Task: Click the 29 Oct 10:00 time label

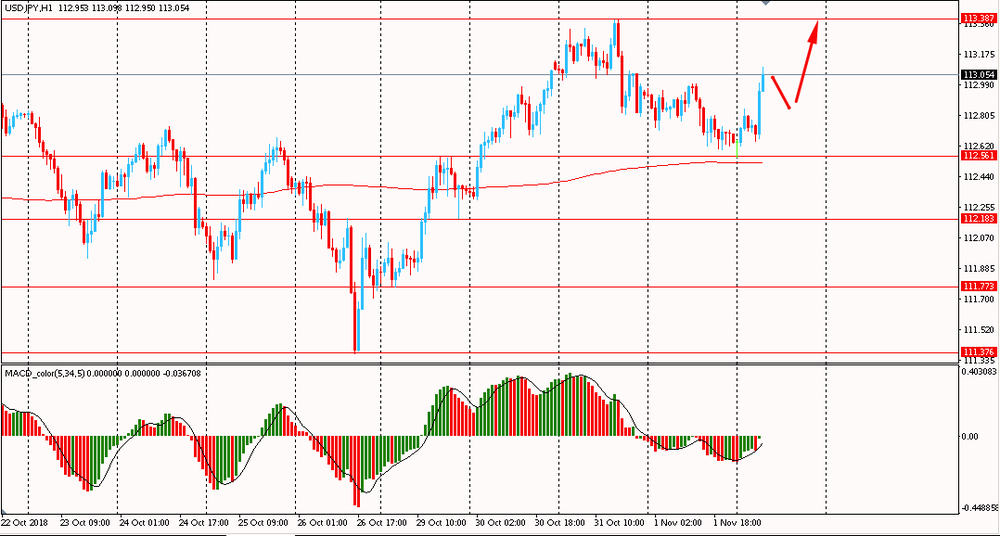Action: 441,522
